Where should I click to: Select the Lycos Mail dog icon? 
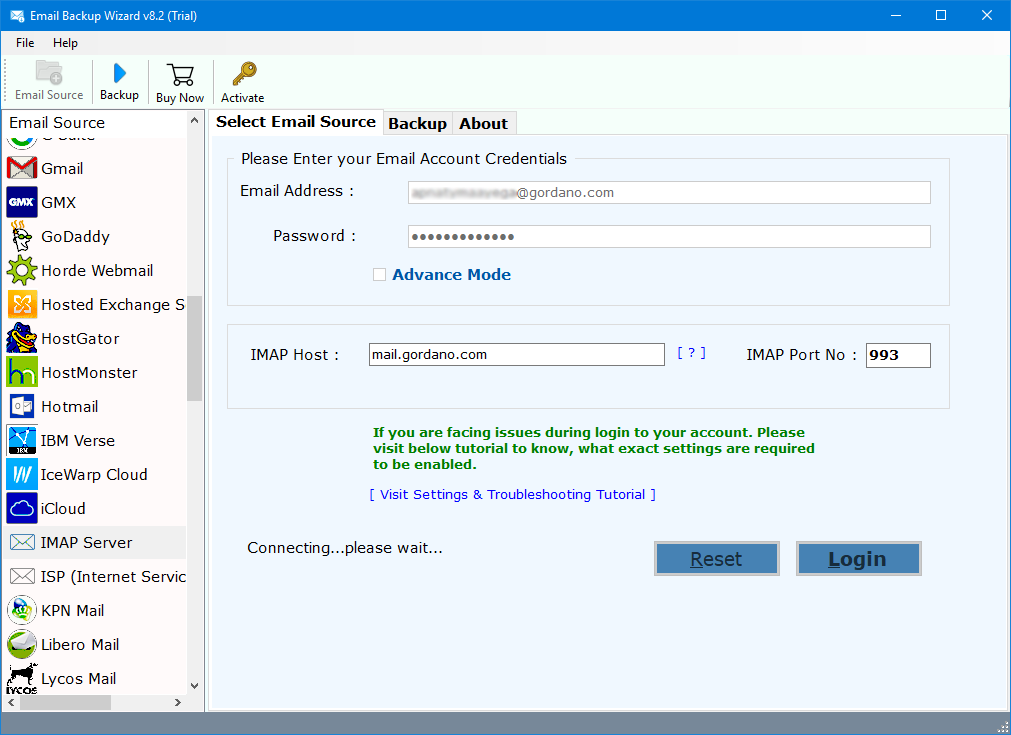click(x=22, y=678)
